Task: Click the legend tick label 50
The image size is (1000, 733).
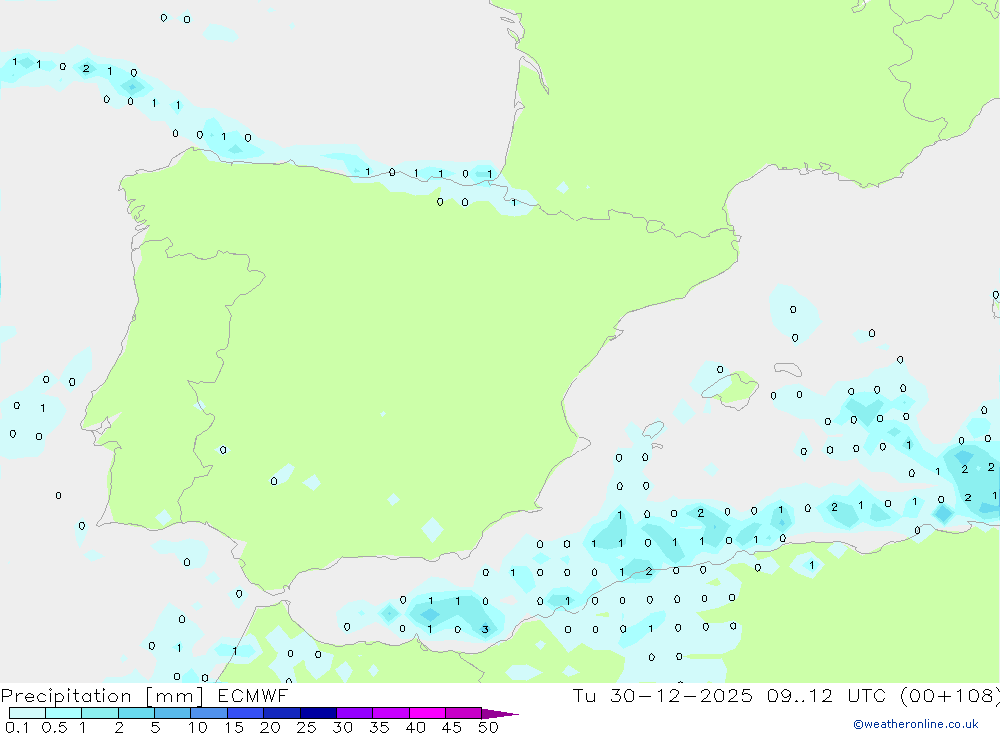Action: coord(488,727)
